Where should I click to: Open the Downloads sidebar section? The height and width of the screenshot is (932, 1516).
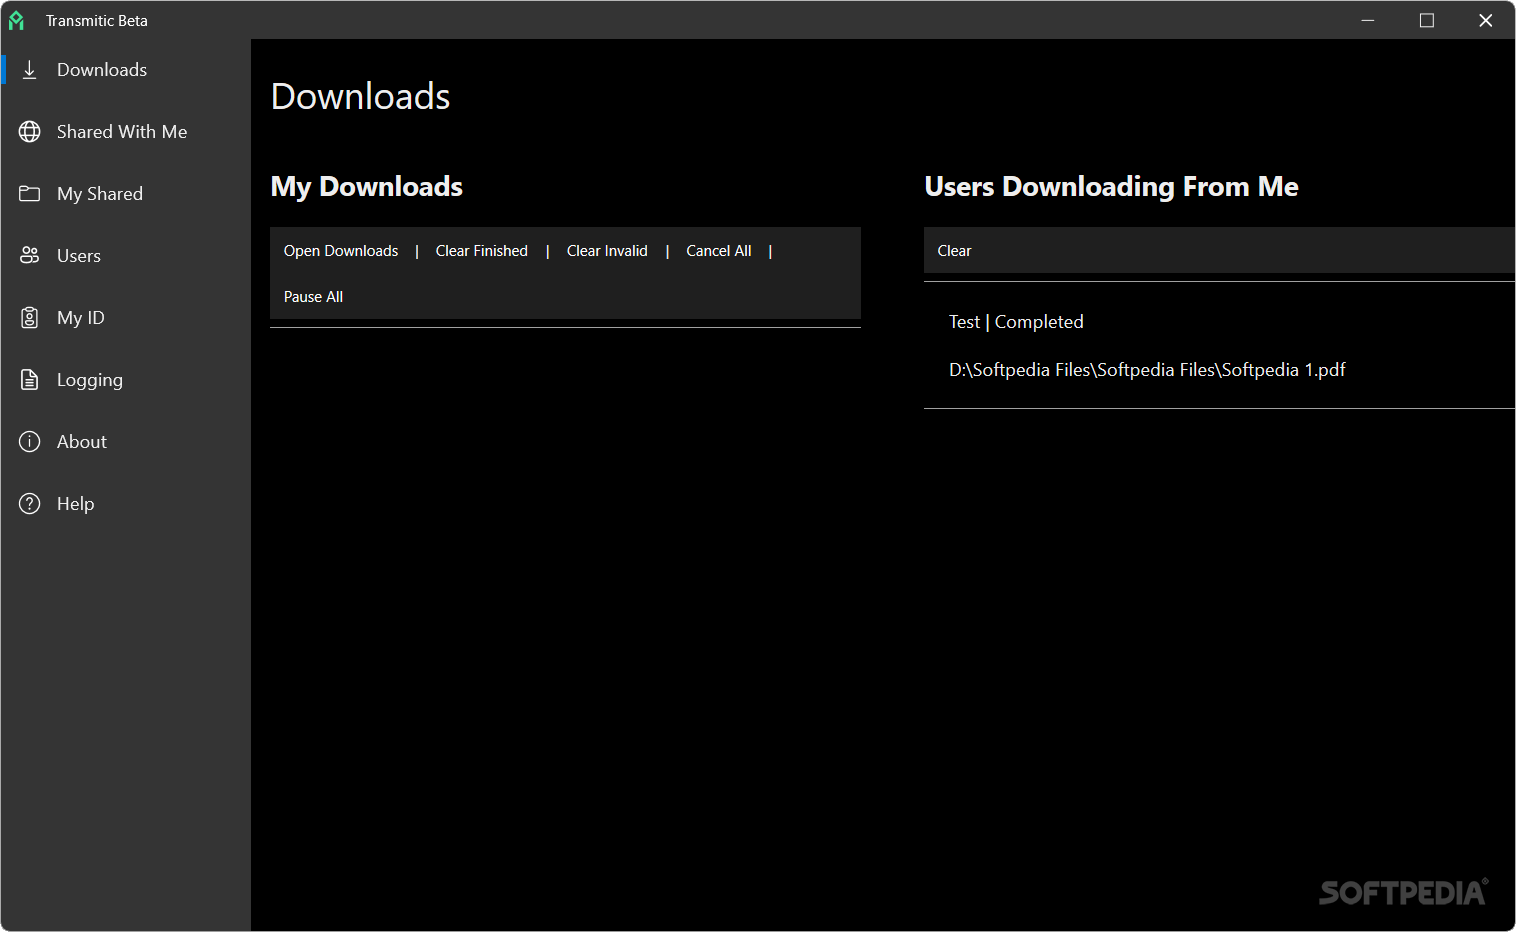coord(125,70)
